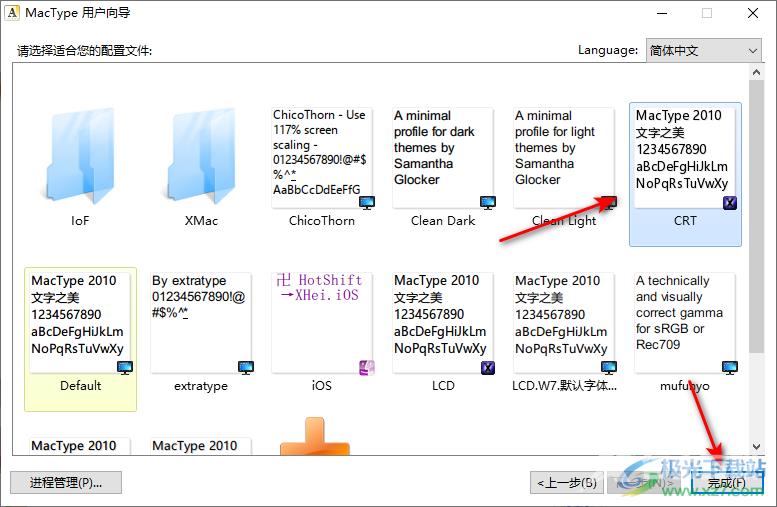Click the monitor icon on mufunyo preview

[729, 367]
